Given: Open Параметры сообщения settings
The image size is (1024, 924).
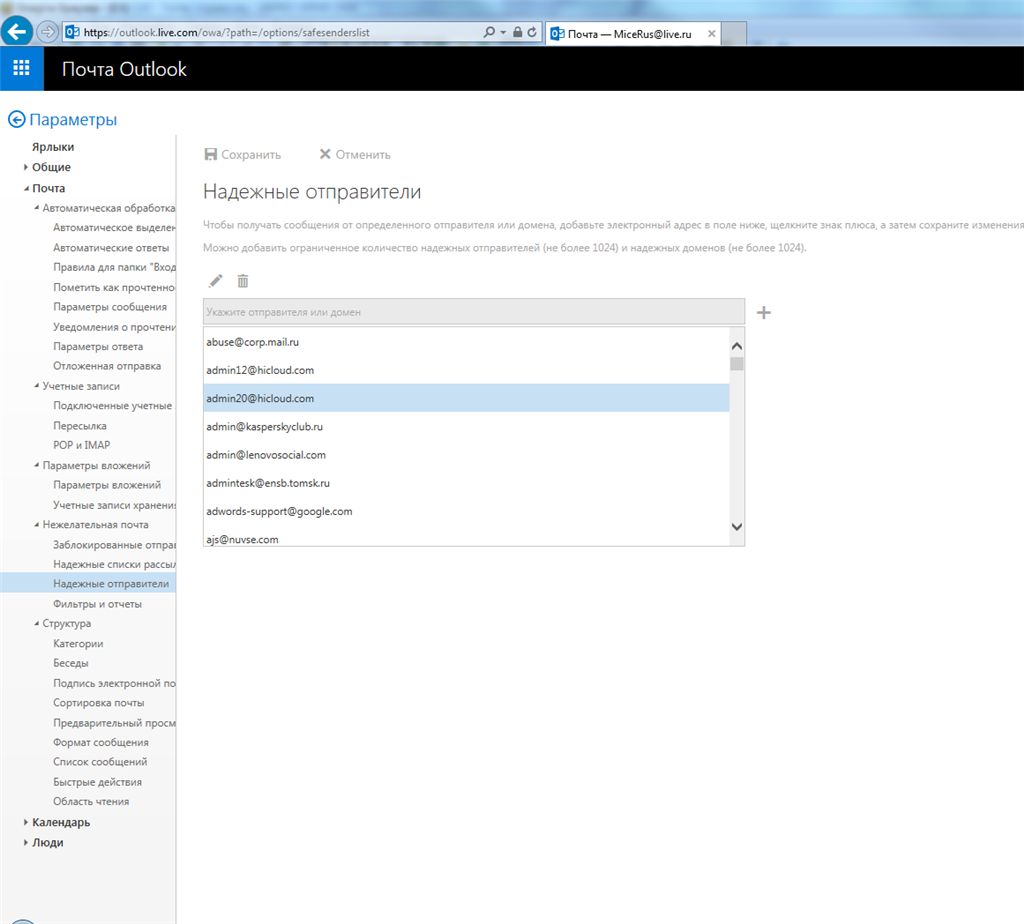Looking at the screenshot, I should coord(110,307).
